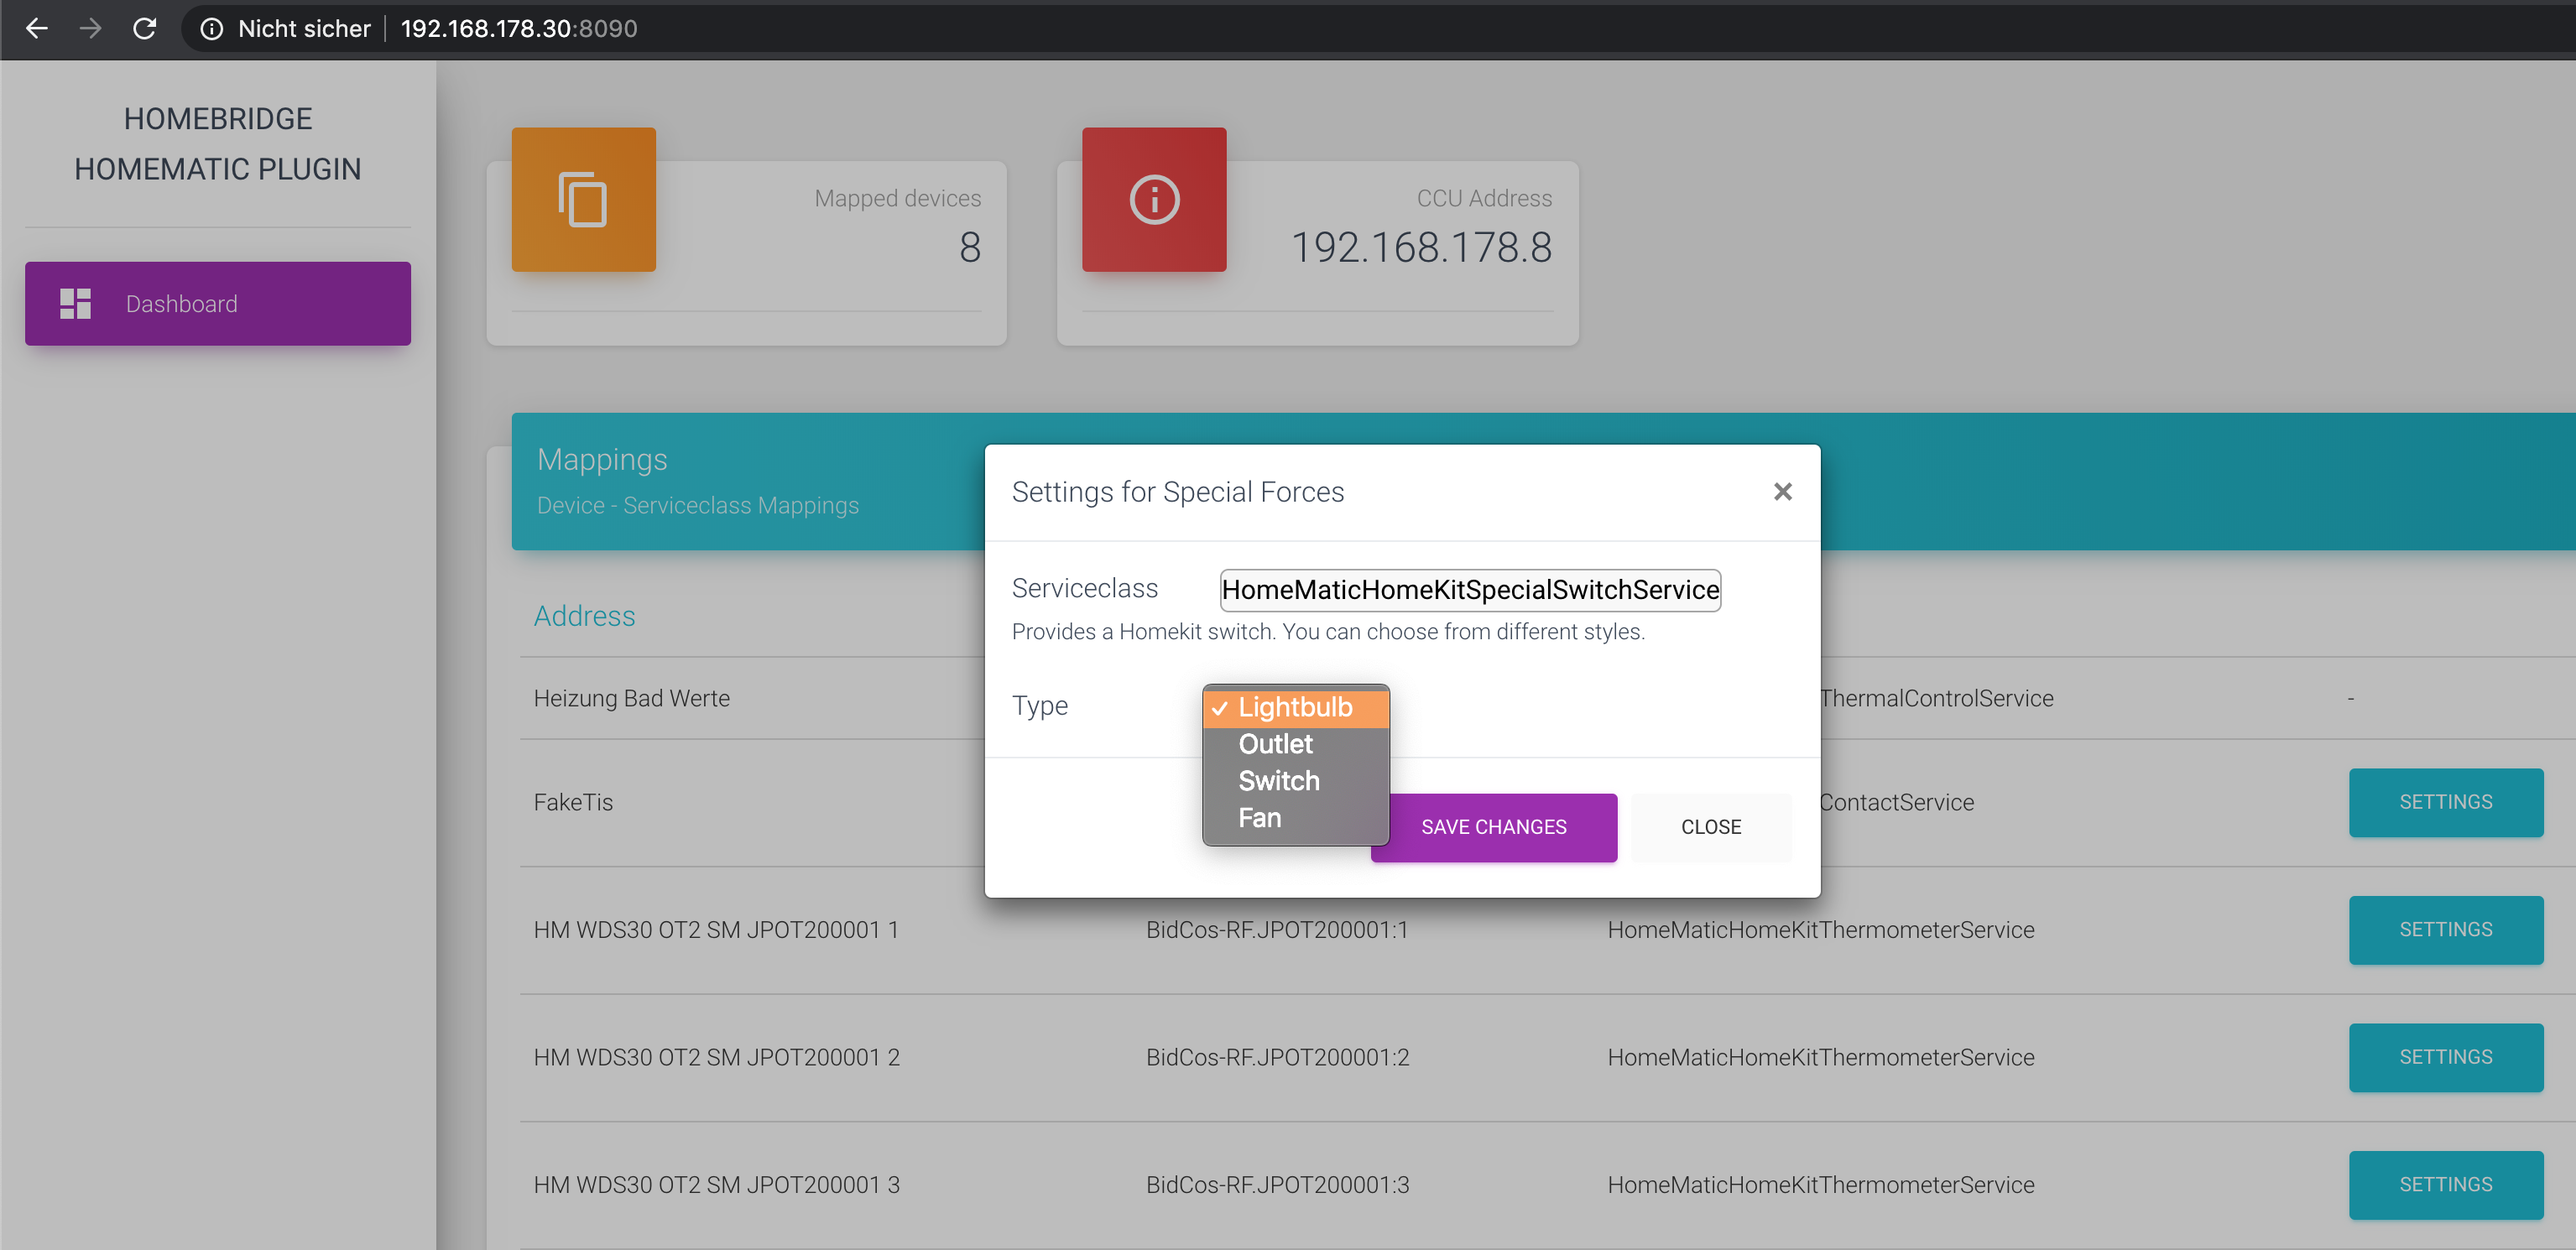Click CLOSE to dismiss the dialog

click(x=1711, y=827)
